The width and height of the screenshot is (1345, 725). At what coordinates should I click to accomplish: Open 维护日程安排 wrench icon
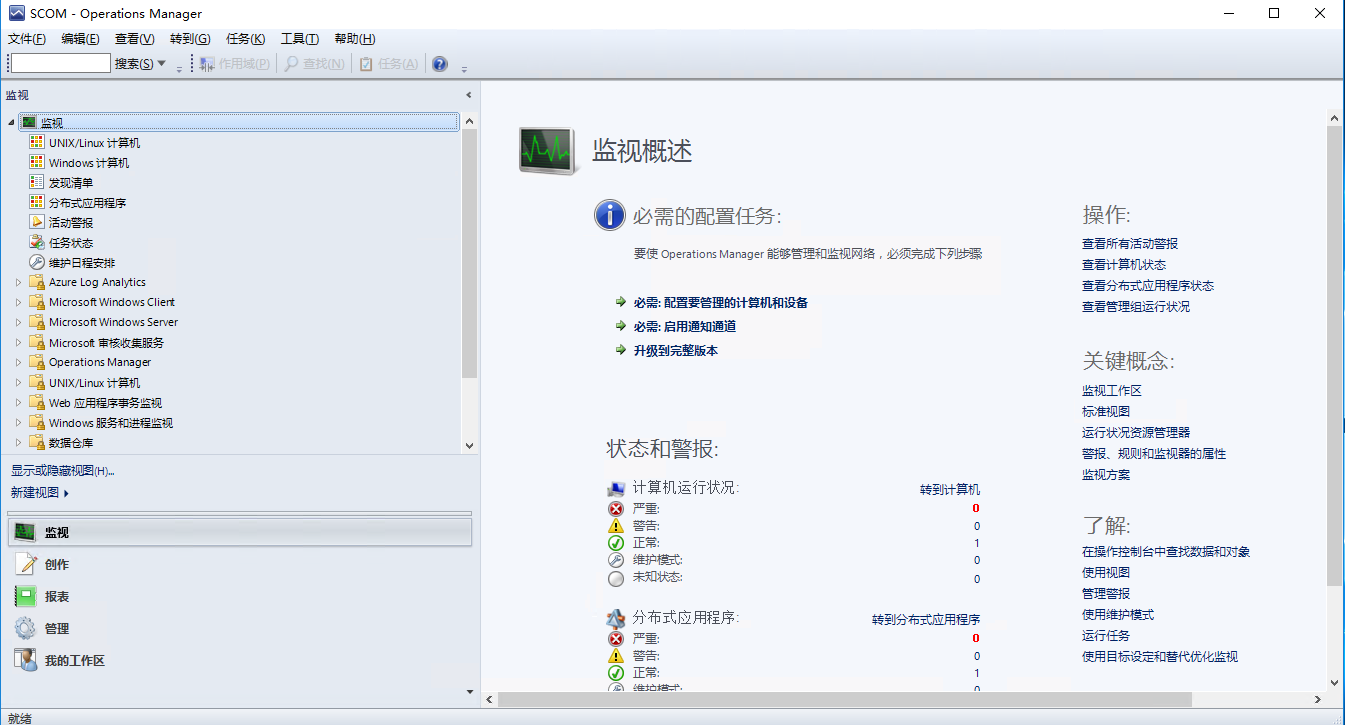click(x=35, y=262)
